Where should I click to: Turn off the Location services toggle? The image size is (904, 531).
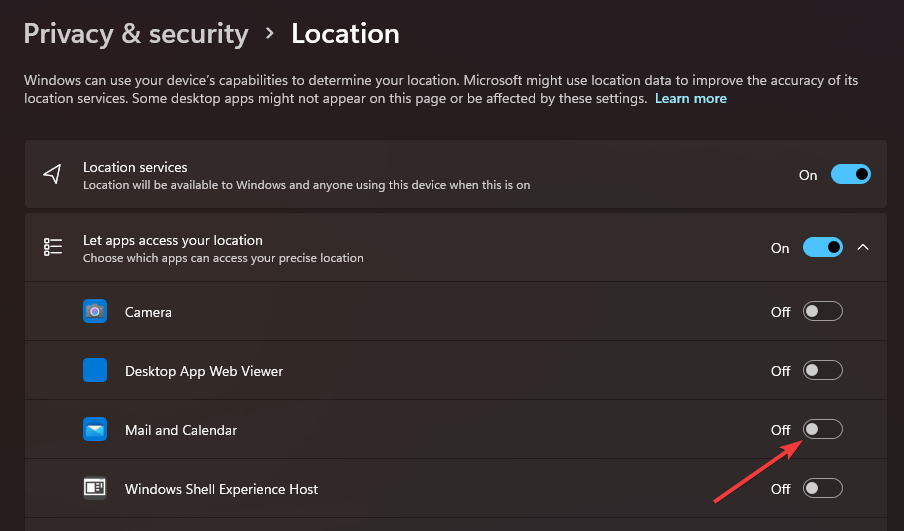(851, 175)
